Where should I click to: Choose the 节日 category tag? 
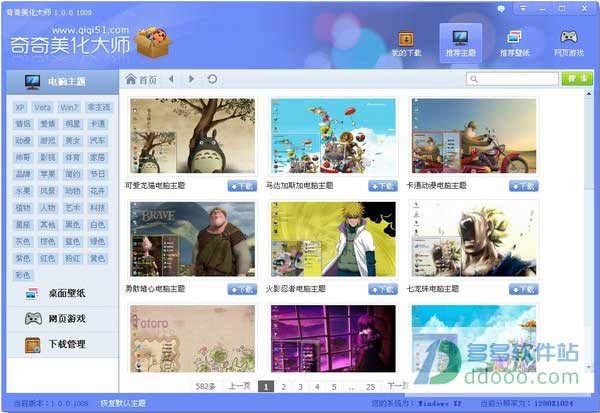(x=98, y=175)
